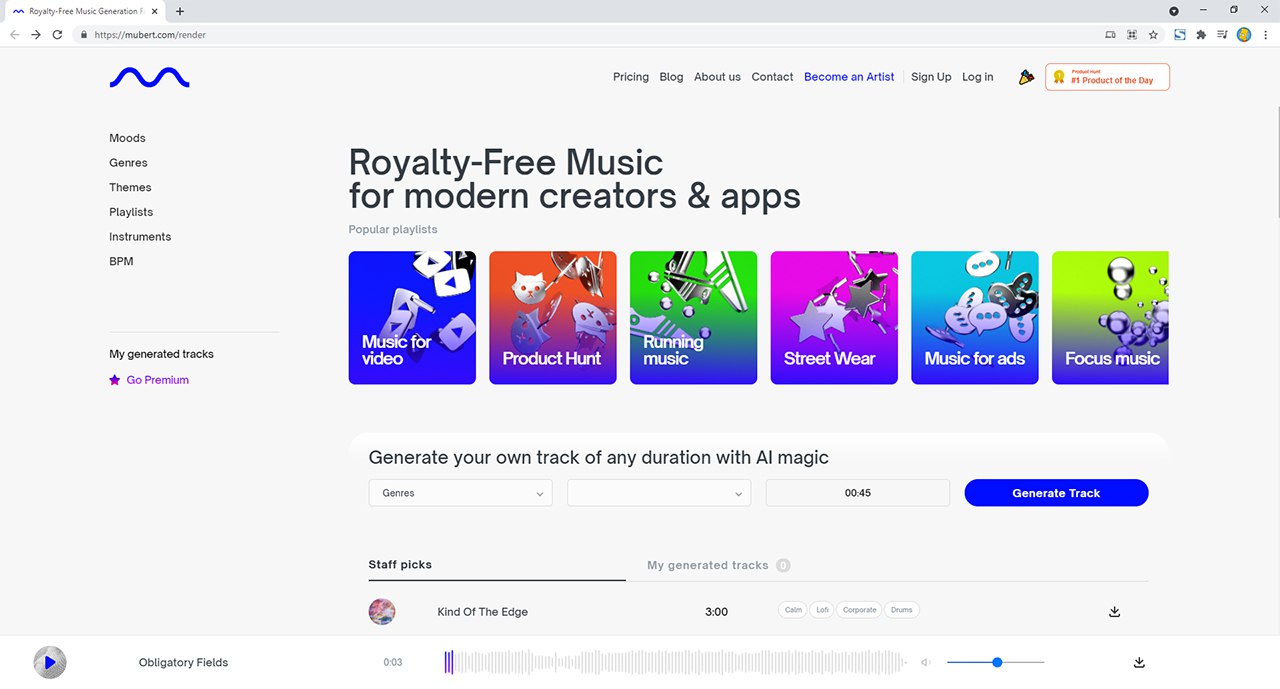The height and width of the screenshot is (689, 1280).
Task: Play the Obligatory Fields track
Action: pos(50,662)
